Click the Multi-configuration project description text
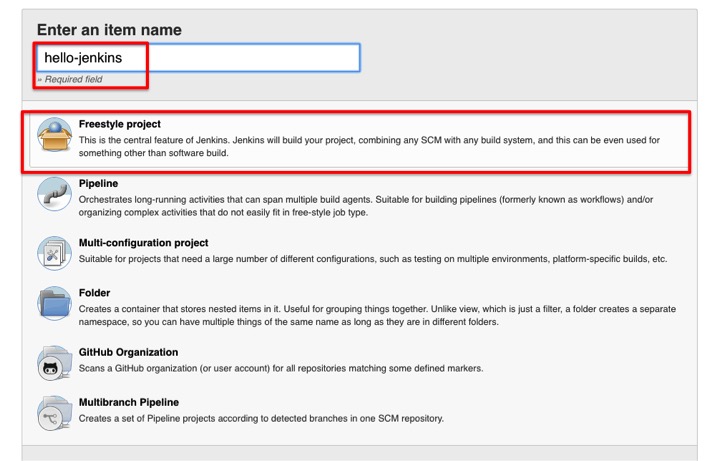The image size is (720, 461). pyautogui.click(x=372, y=259)
